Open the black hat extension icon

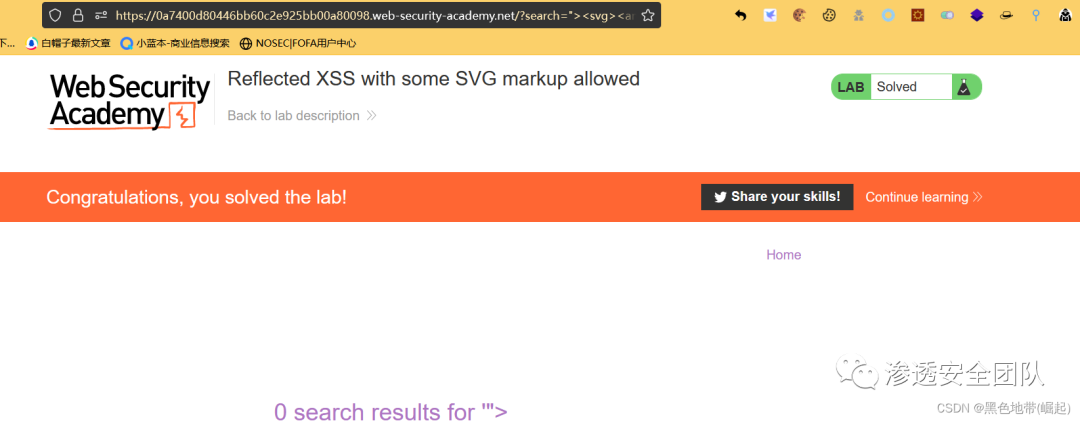pos(1006,15)
